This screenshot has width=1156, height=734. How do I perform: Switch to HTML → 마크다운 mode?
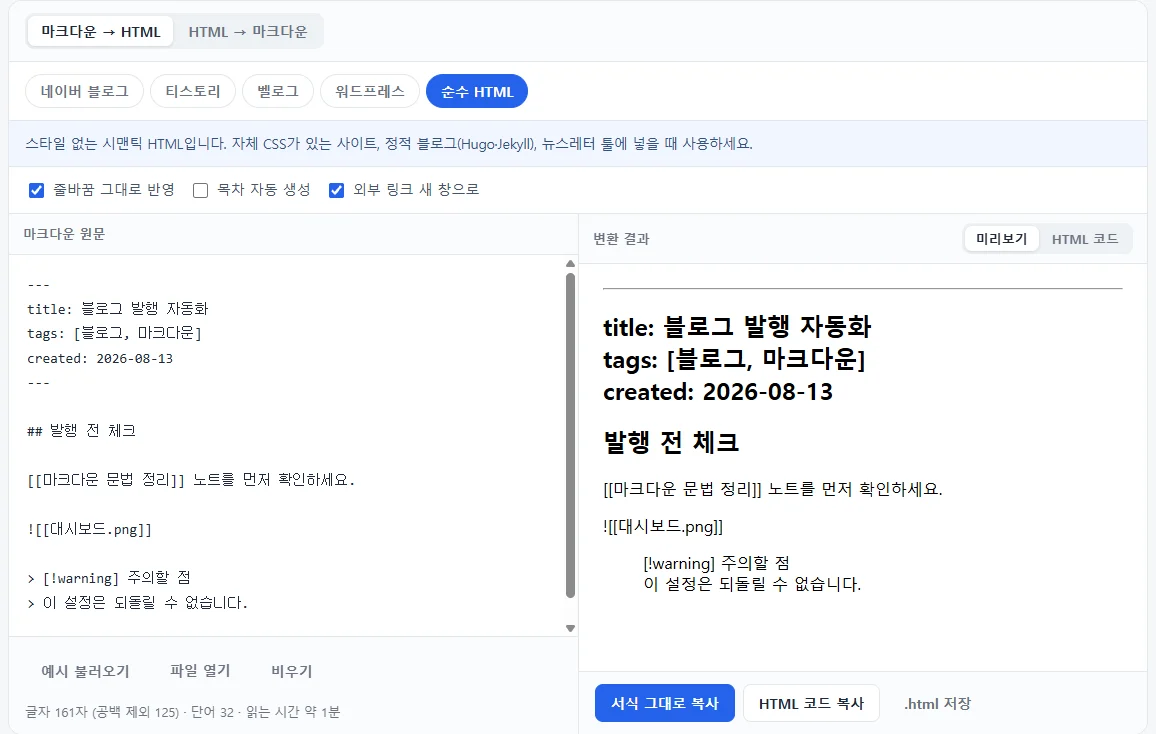tap(248, 32)
